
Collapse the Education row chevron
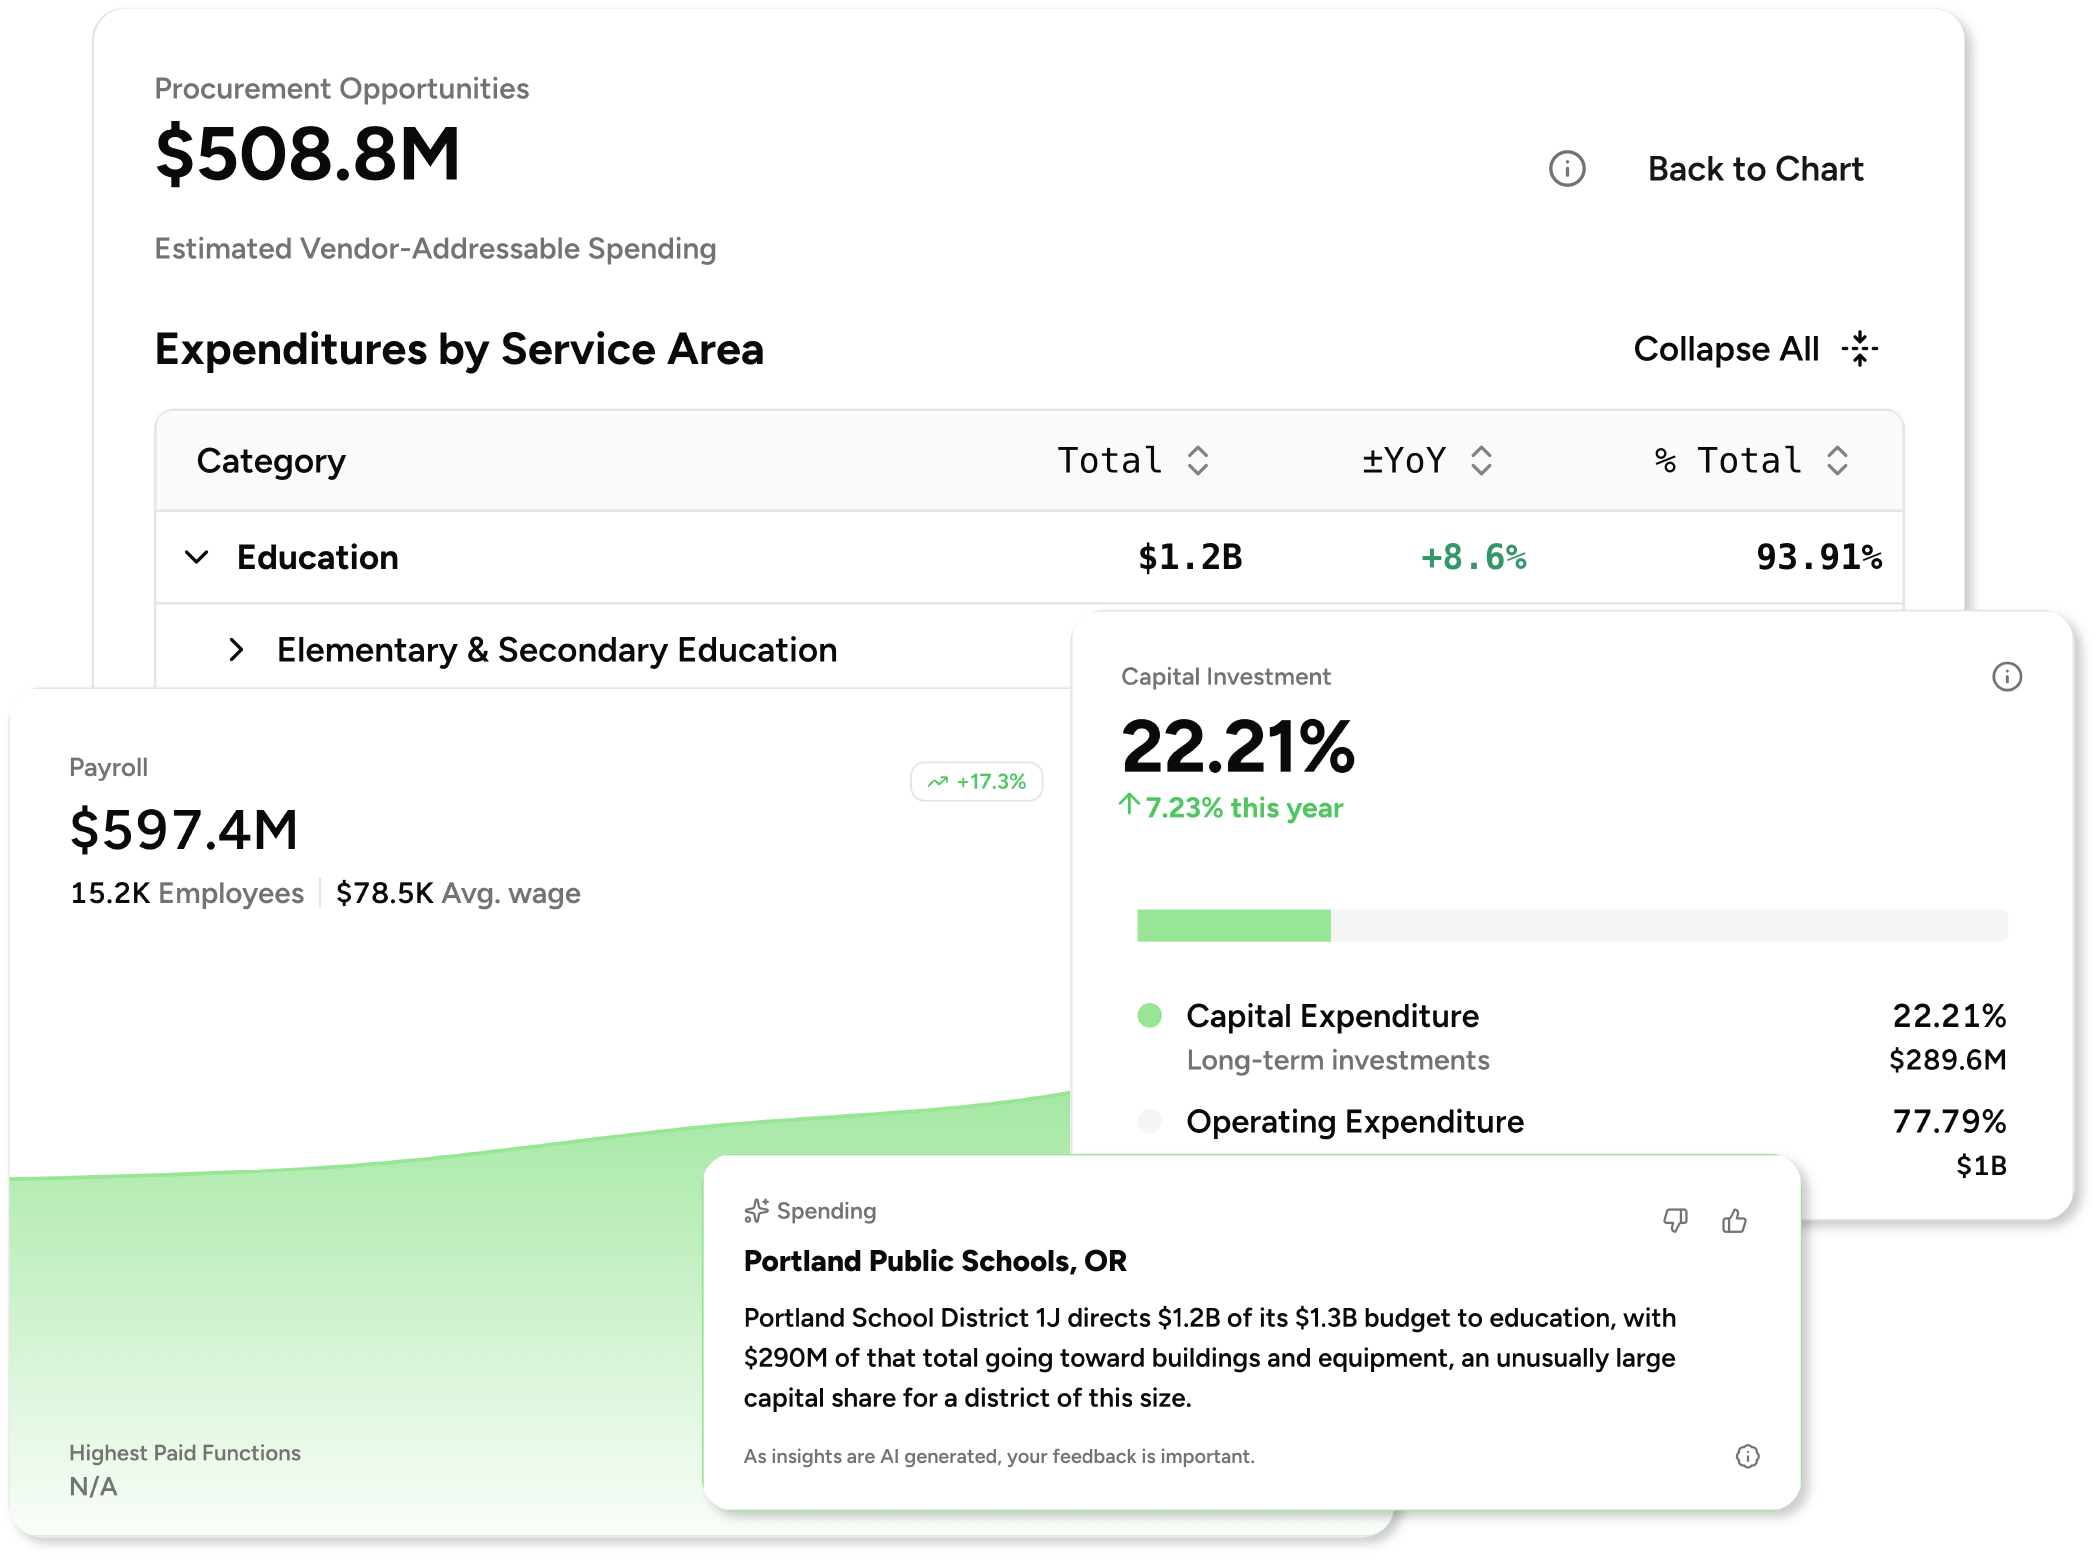pyautogui.click(x=197, y=557)
